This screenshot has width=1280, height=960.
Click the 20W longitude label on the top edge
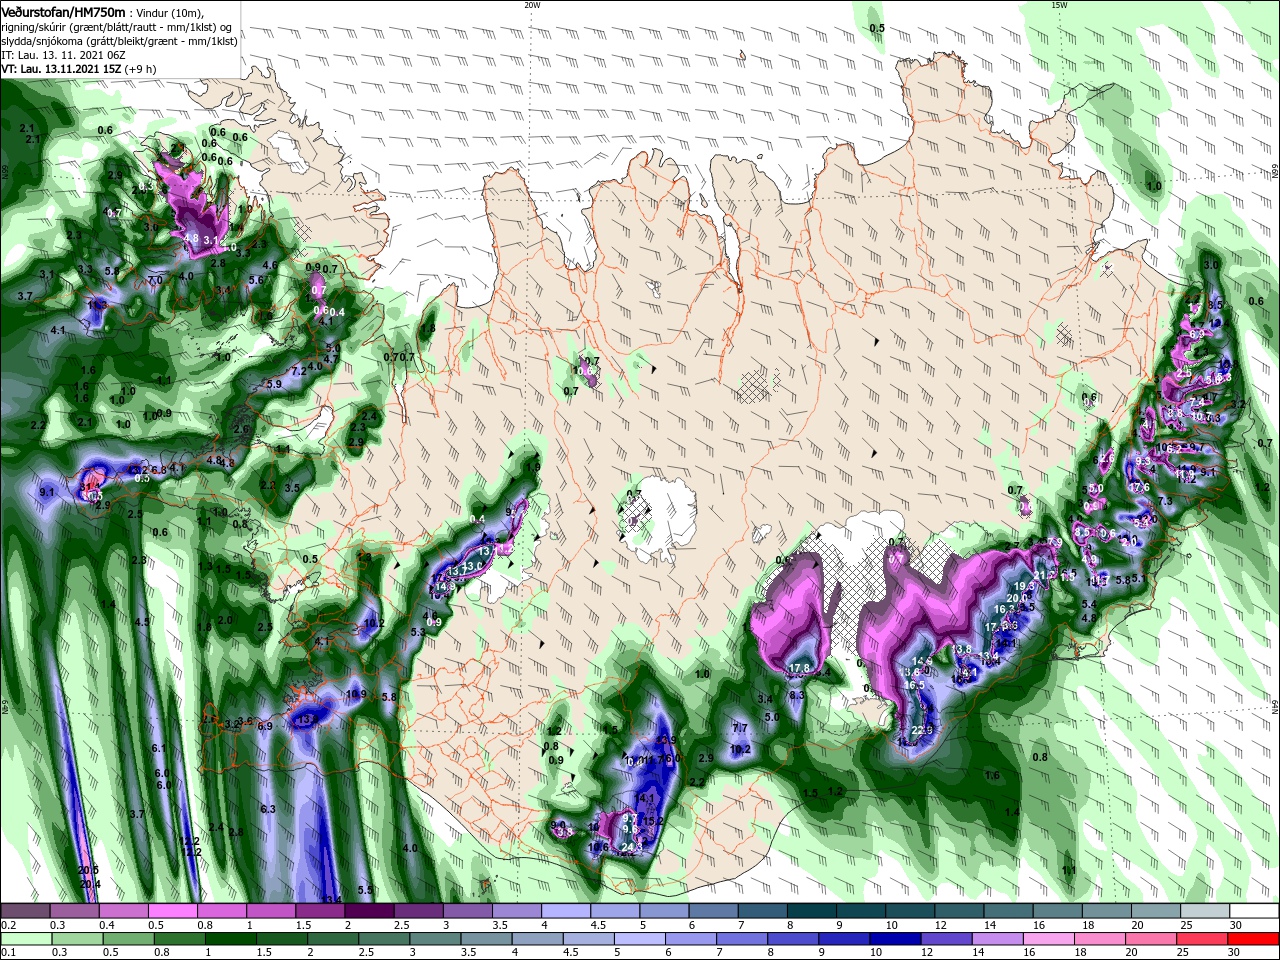(x=532, y=5)
